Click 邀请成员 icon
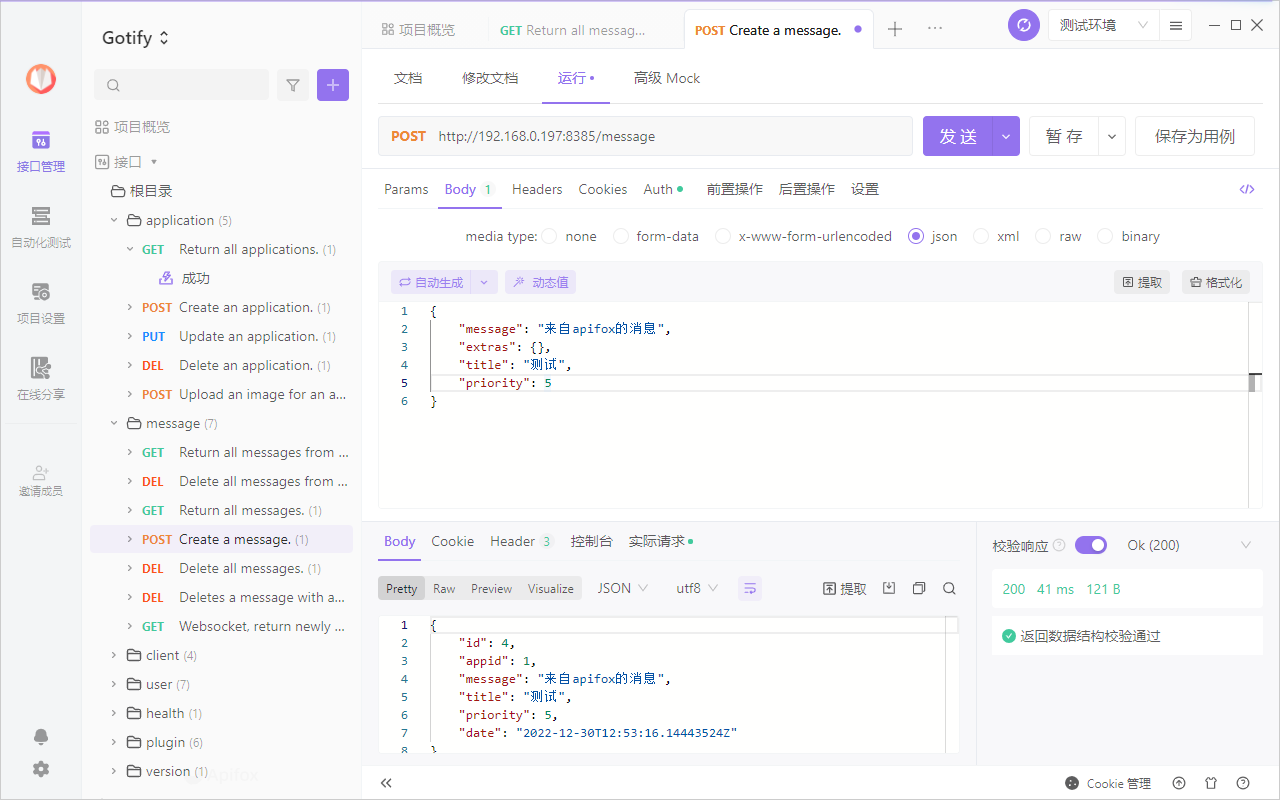The height and width of the screenshot is (800, 1280). coord(41,480)
